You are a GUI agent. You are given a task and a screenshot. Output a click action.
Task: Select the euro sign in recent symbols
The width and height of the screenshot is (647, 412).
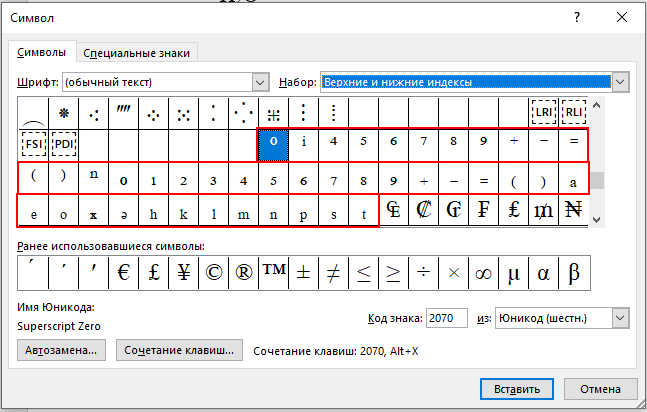tap(124, 273)
